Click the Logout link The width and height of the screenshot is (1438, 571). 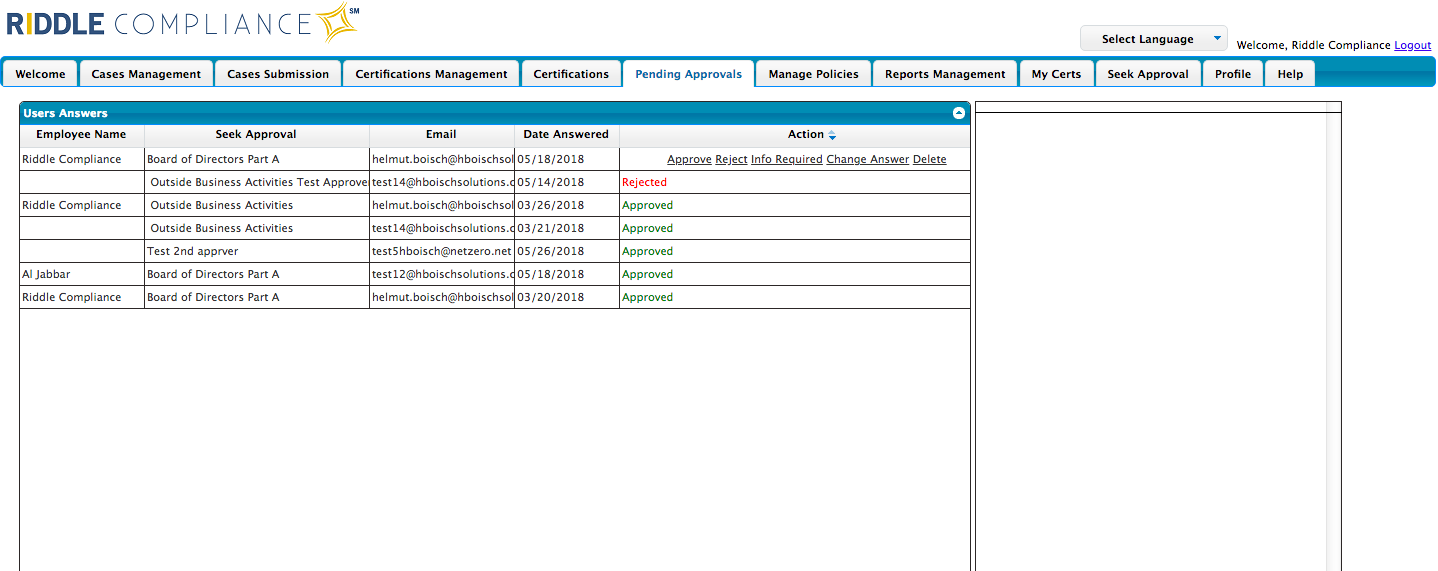coord(1412,45)
